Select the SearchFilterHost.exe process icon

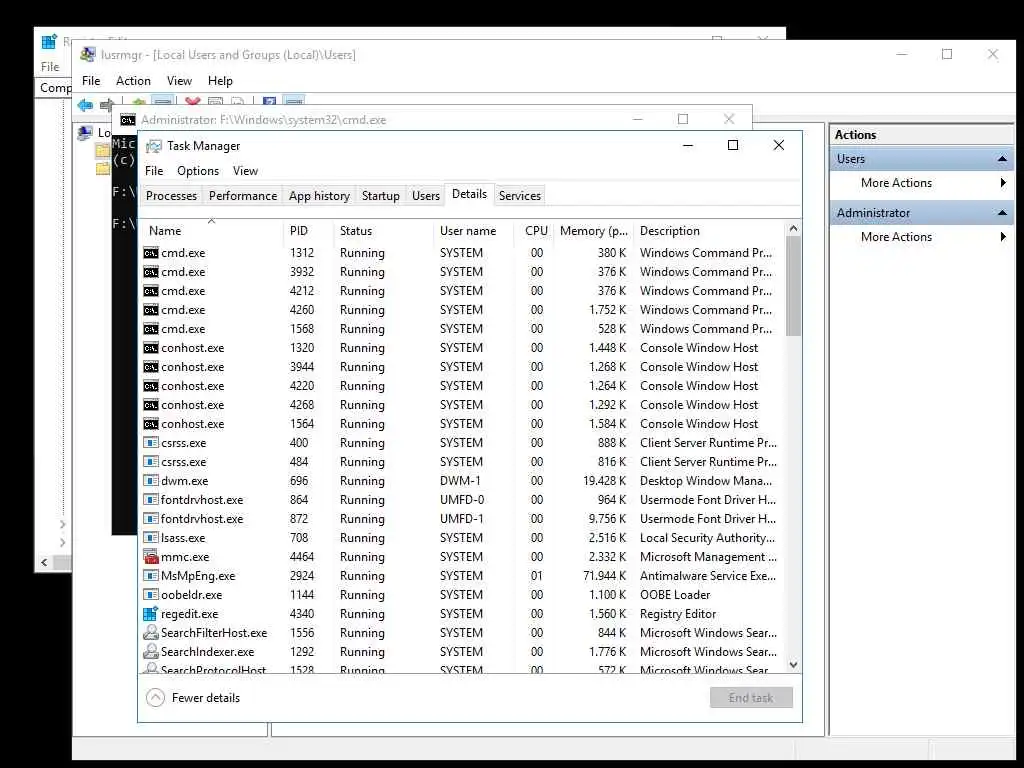coord(151,632)
